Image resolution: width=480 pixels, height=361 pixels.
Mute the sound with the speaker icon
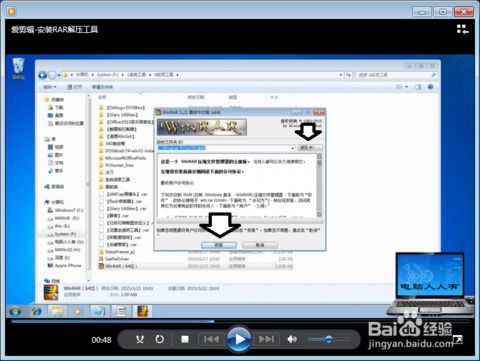tap(292, 339)
